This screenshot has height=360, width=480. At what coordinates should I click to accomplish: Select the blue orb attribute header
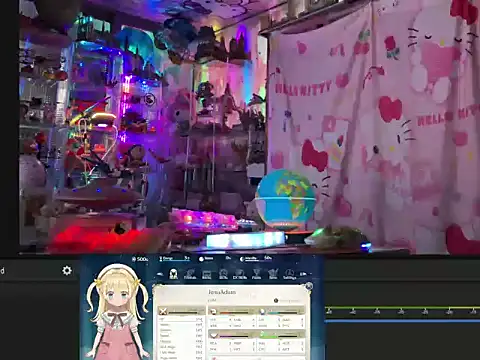pyautogui.click(x=281, y=312)
